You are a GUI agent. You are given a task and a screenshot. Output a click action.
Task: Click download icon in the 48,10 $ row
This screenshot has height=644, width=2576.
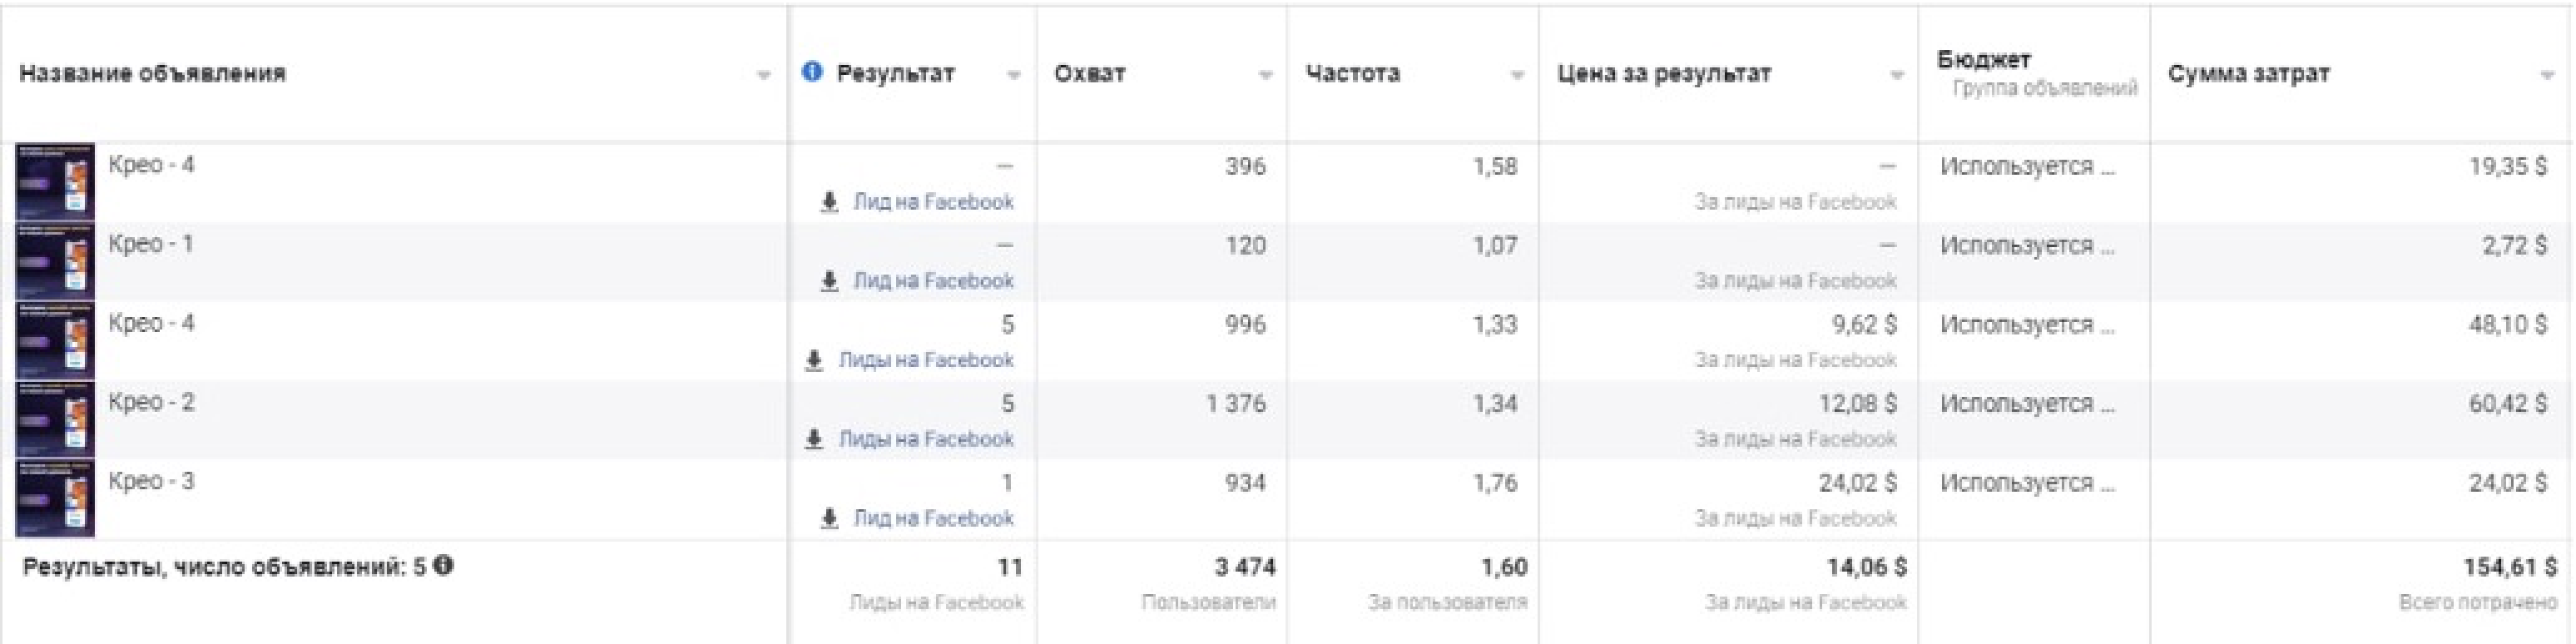coord(814,360)
